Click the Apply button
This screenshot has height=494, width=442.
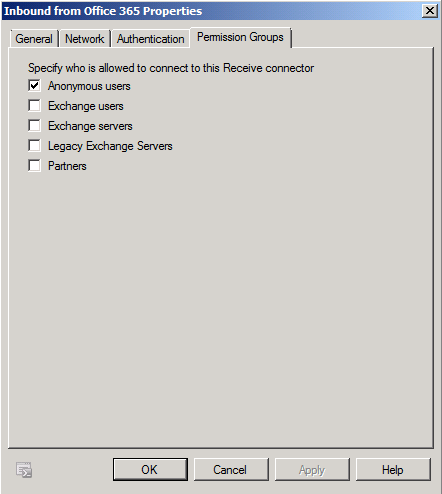[x=312, y=469]
